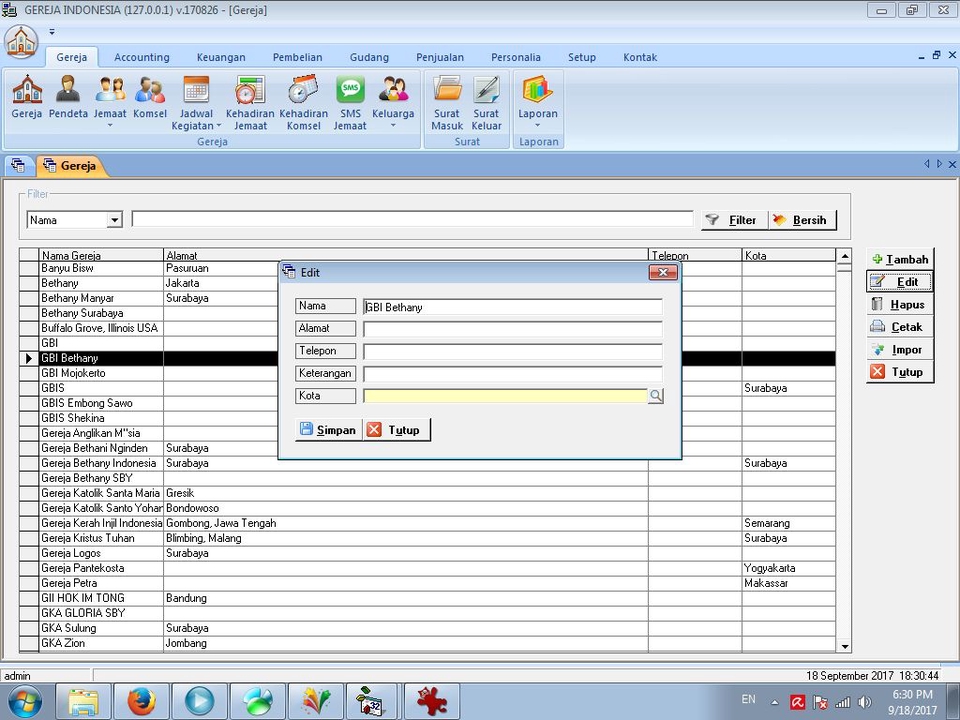
Task: Open Windows Media Player from taskbar
Action: pyautogui.click(x=199, y=701)
